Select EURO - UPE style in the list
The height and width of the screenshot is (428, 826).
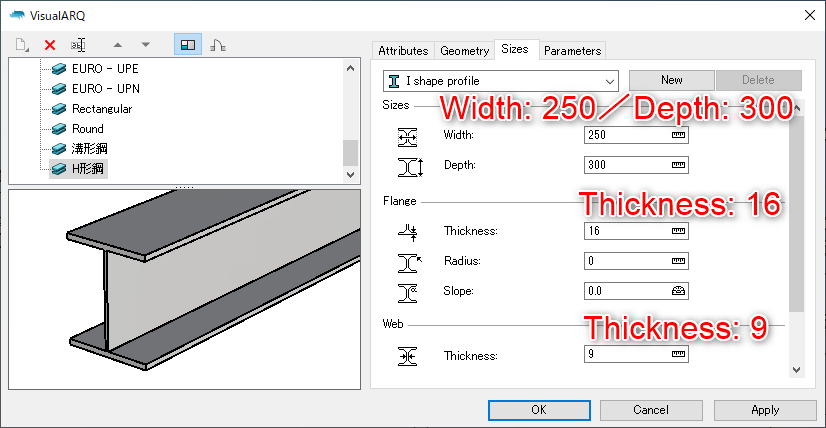[105, 69]
